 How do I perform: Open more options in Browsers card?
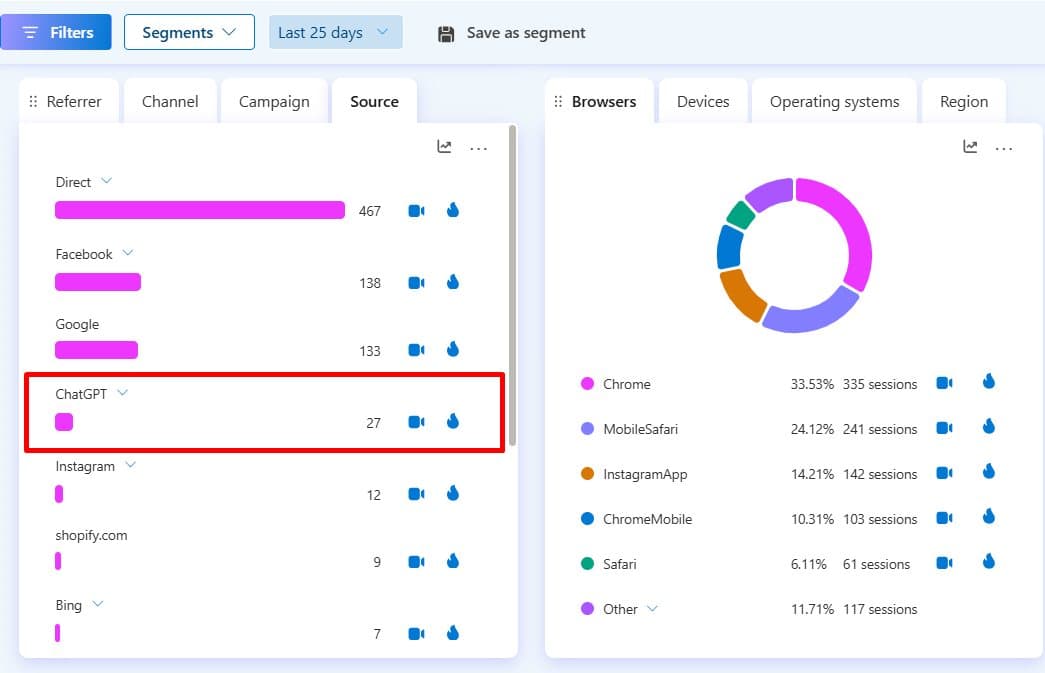click(x=1004, y=149)
